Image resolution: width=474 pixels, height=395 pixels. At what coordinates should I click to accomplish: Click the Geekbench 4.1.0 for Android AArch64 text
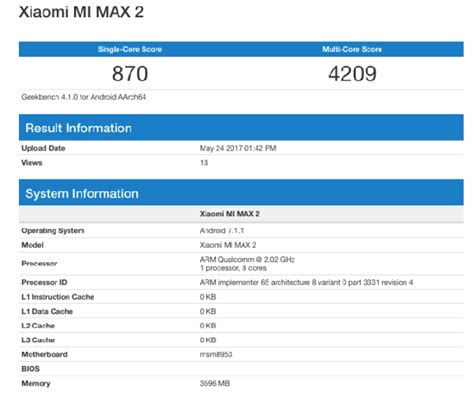(x=84, y=97)
